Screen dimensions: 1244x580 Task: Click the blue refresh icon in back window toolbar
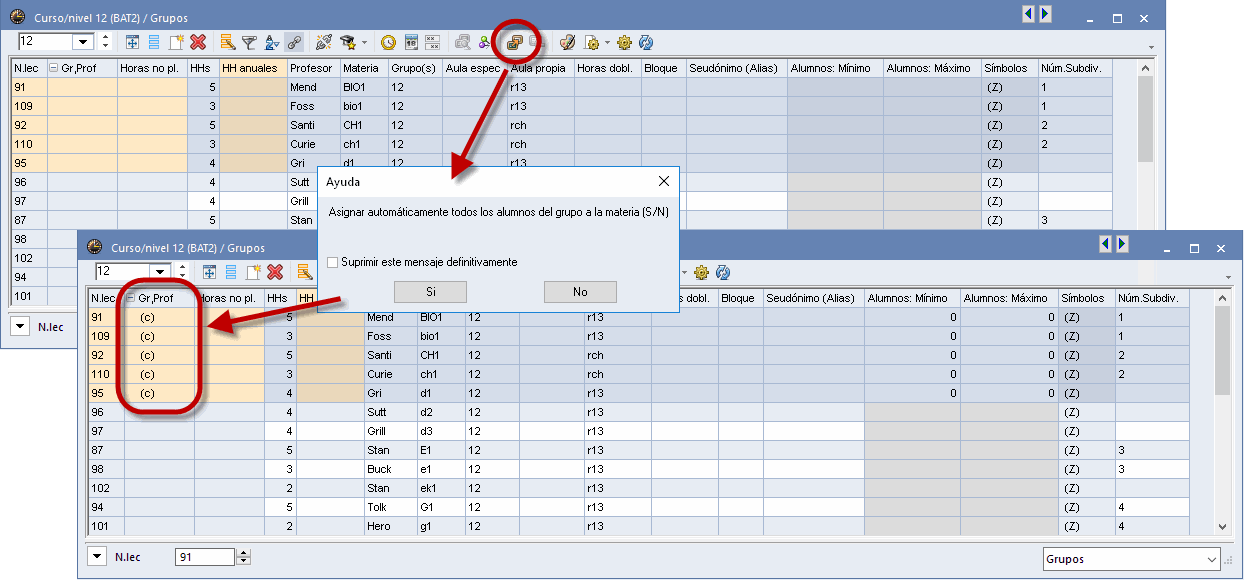(x=646, y=42)
